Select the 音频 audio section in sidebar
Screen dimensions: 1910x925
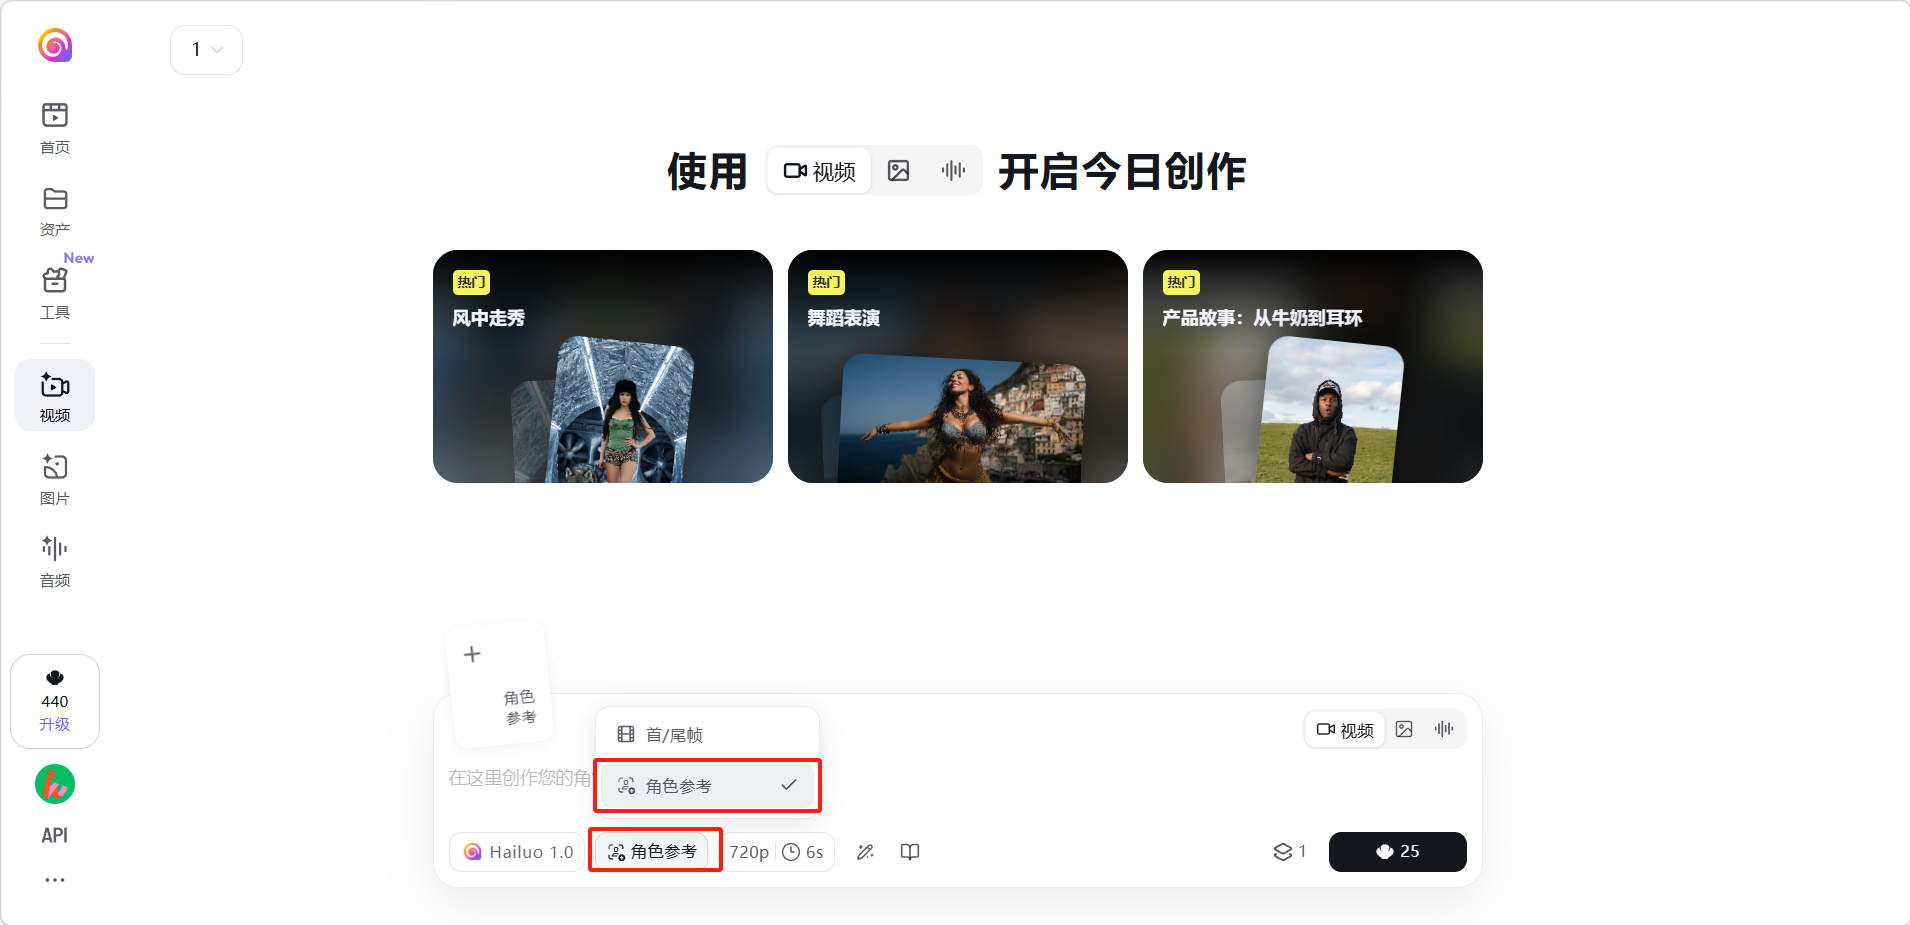coord(55,561)
